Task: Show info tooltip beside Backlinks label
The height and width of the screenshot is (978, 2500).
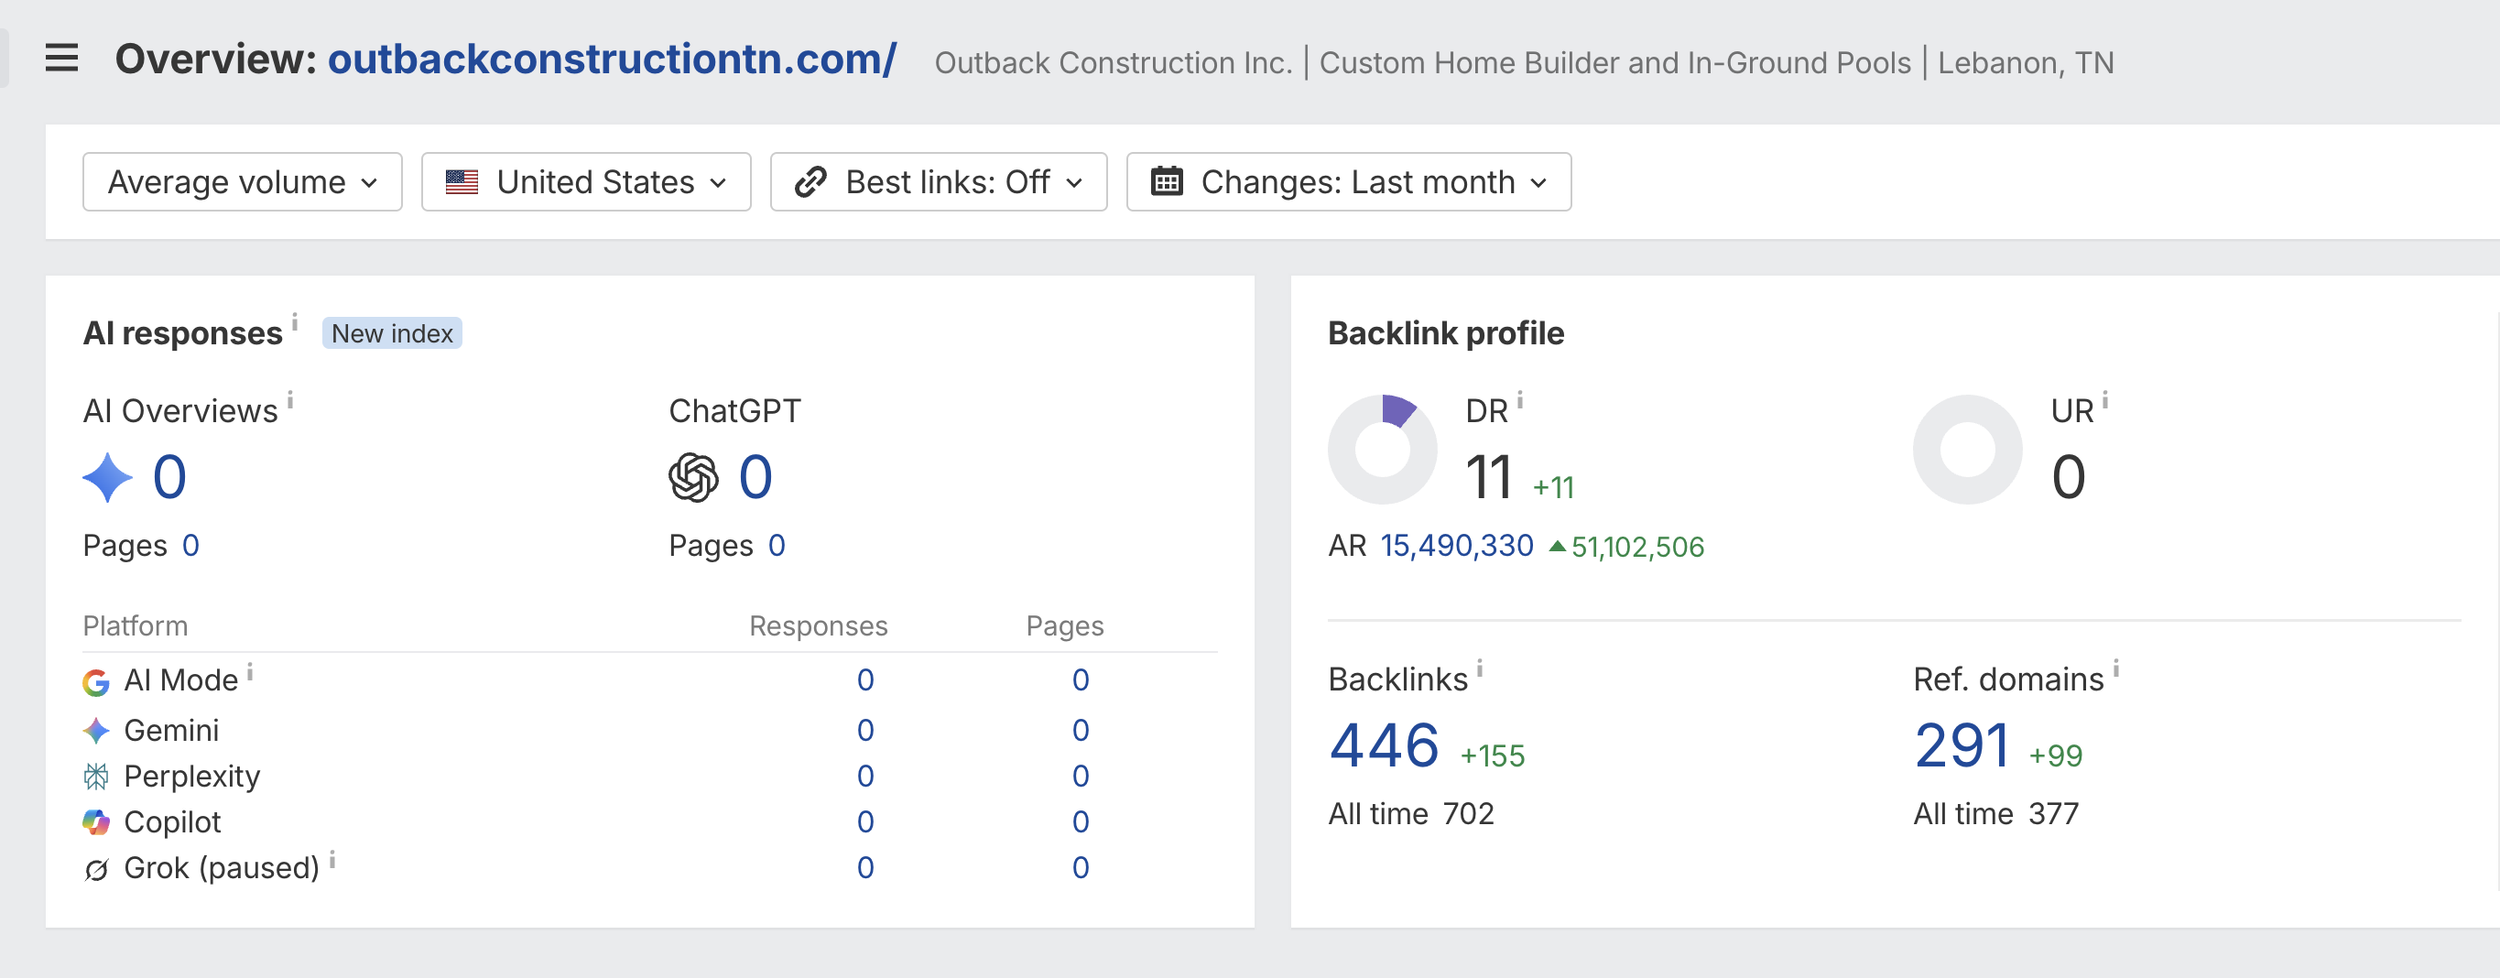Action: click(x=1480, y=669)
